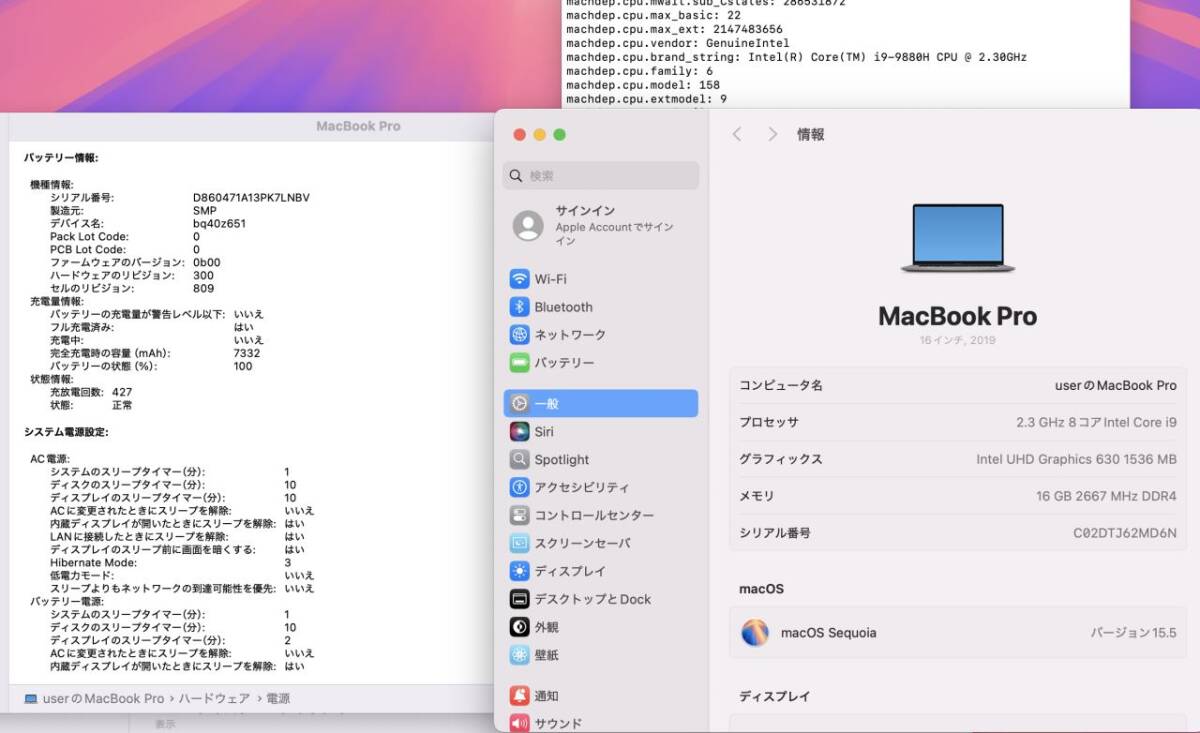This screenshot has height=733, width=1200.
Task: Open the 通知 bell icon
Action: [519, 696]
